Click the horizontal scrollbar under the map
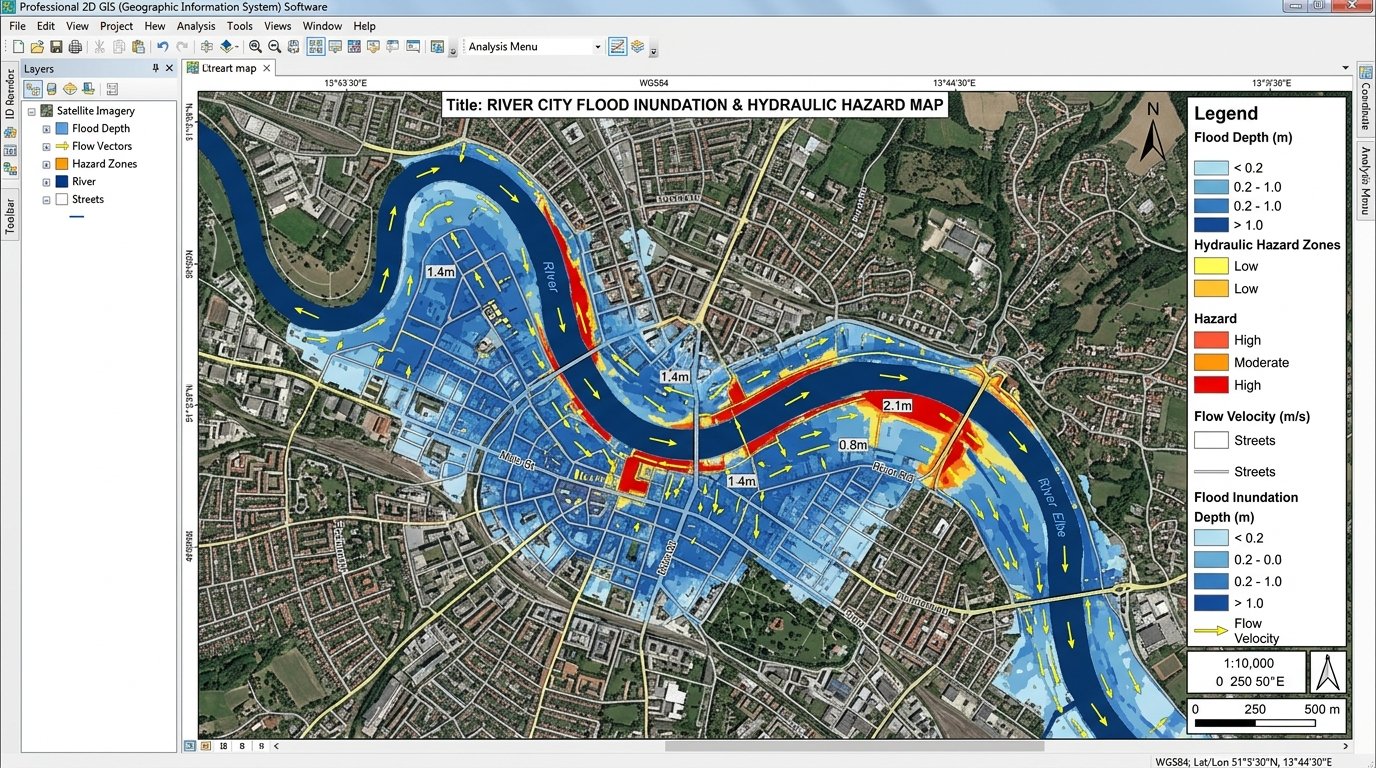 pyautogui.click(x=854, y=745)
